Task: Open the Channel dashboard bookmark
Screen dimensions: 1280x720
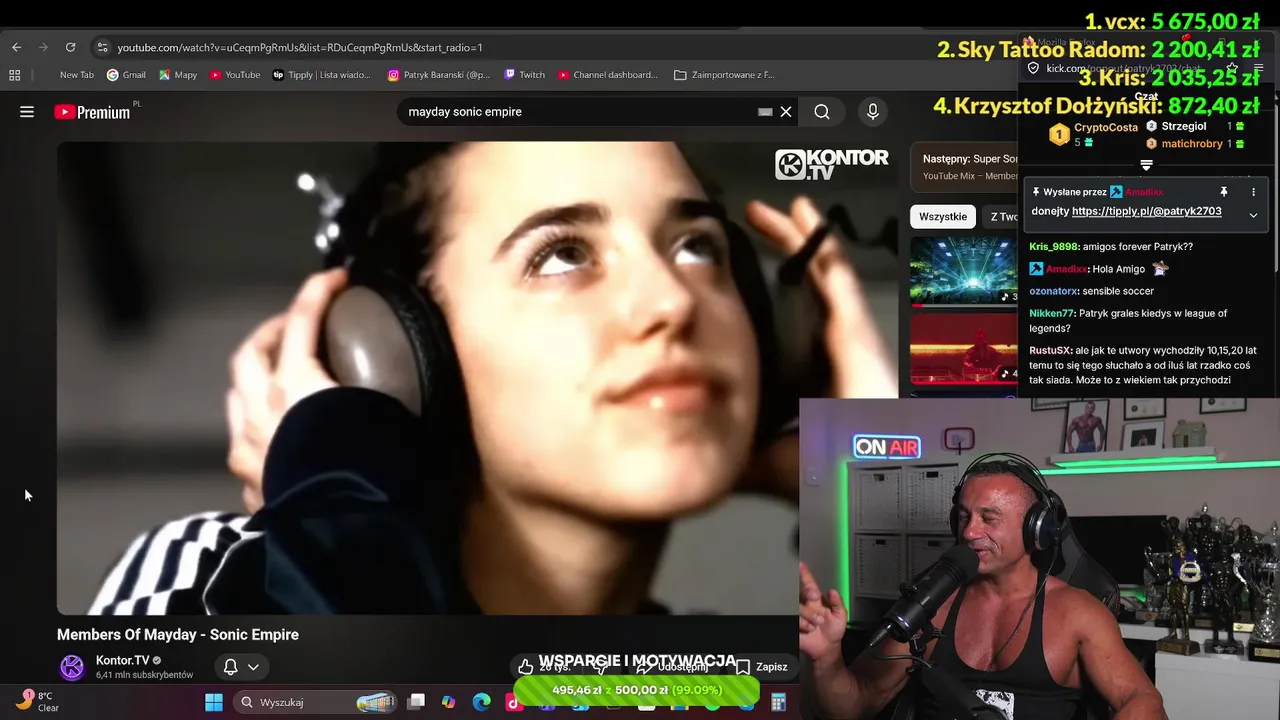Action: point(608,75)
